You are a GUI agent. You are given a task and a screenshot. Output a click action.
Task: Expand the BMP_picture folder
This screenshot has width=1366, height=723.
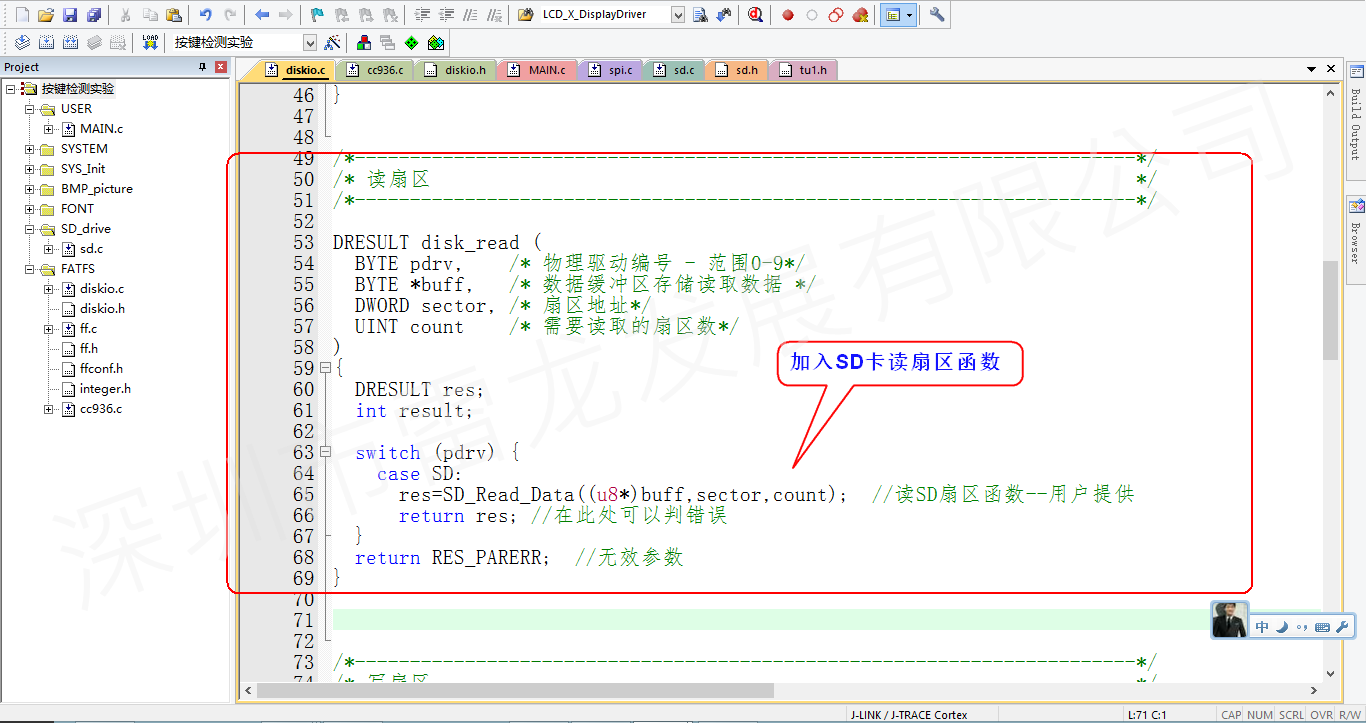tap(30, 189)
